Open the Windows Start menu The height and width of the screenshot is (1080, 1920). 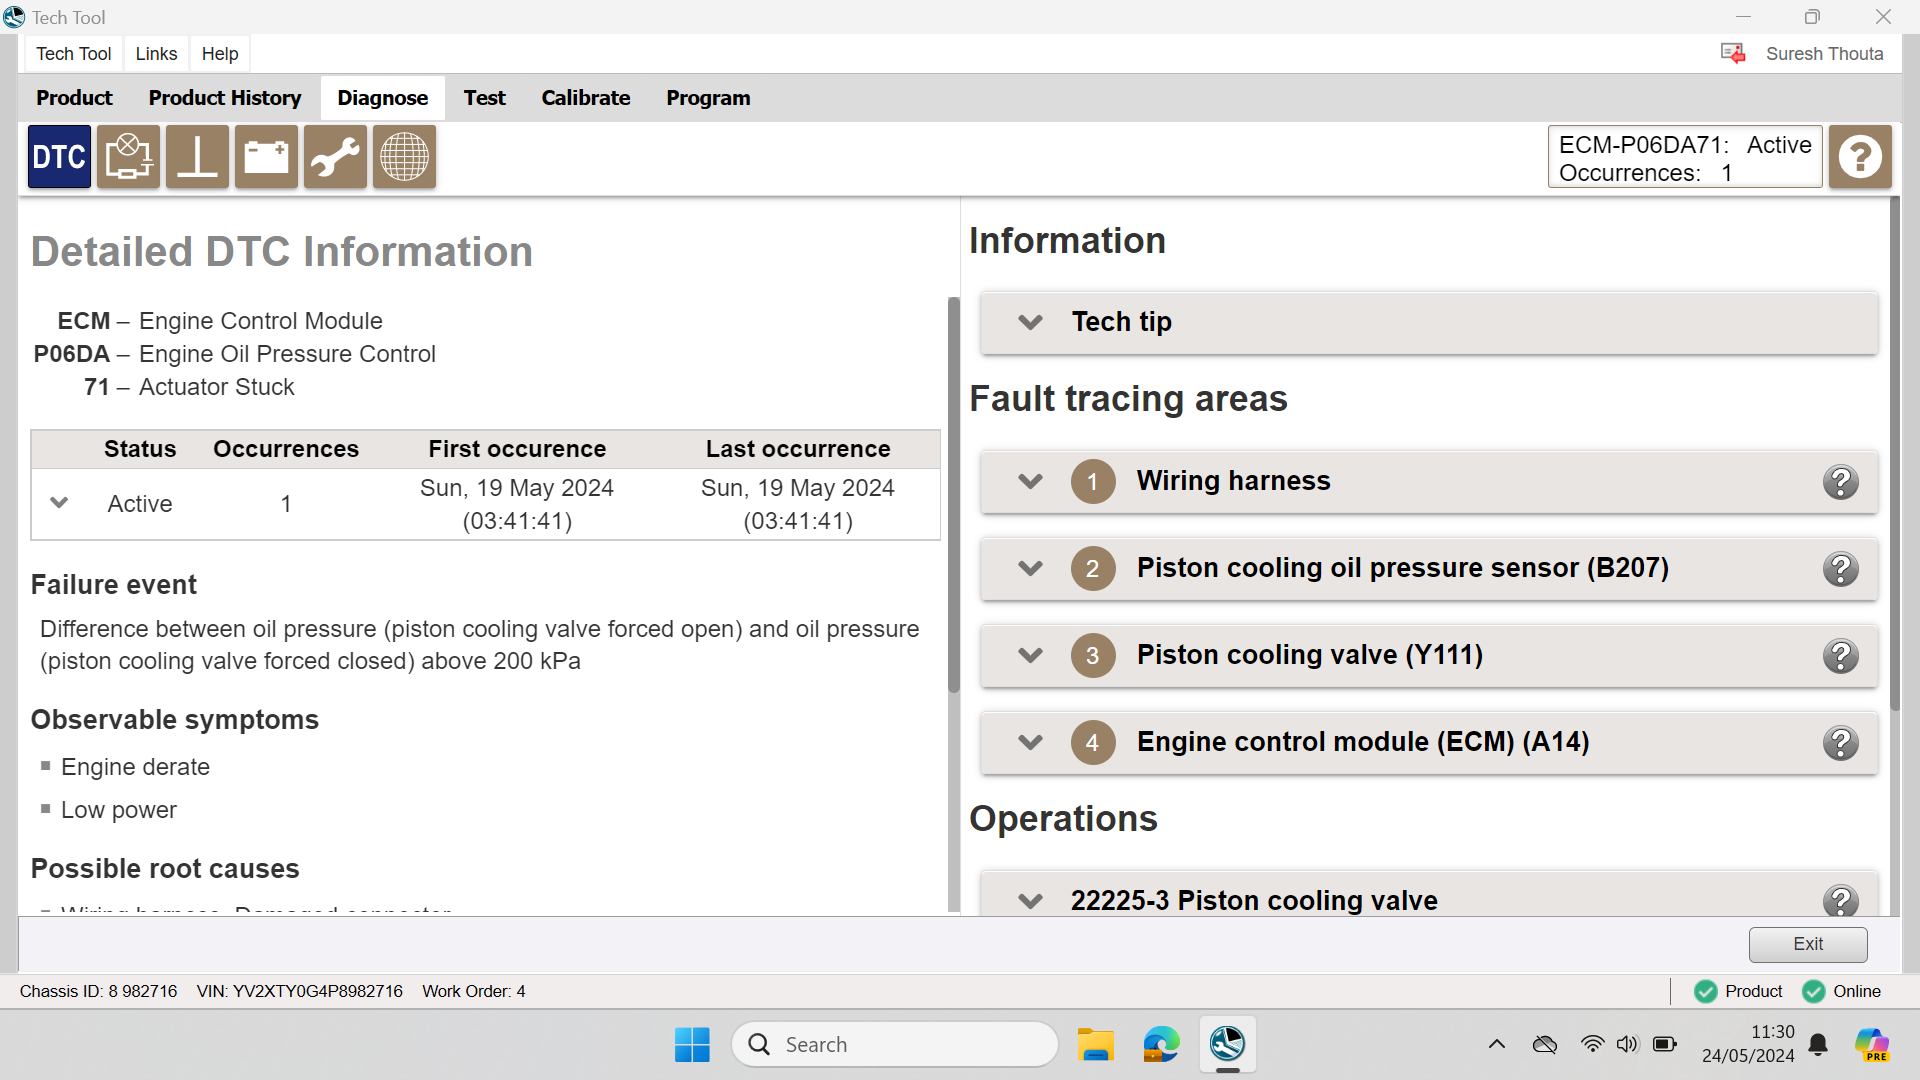pyautogui.click(x=692, y=1044)
